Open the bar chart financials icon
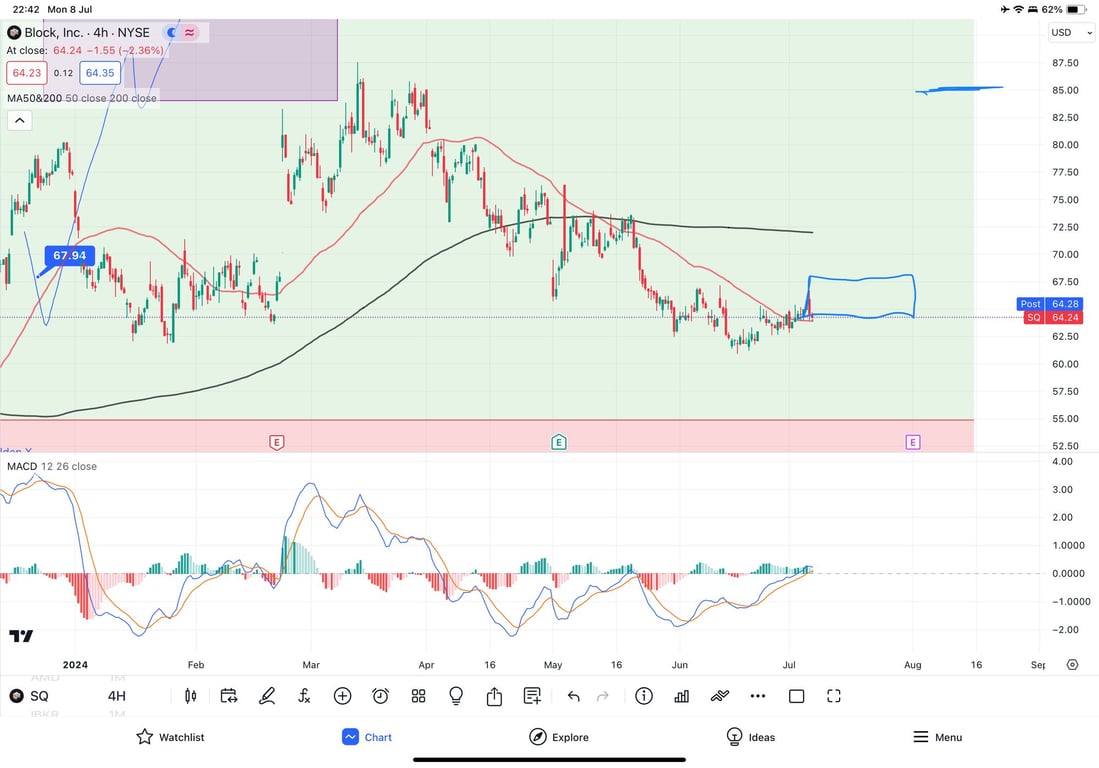This screenshot has height=768, width=1099. click(681, 696)
